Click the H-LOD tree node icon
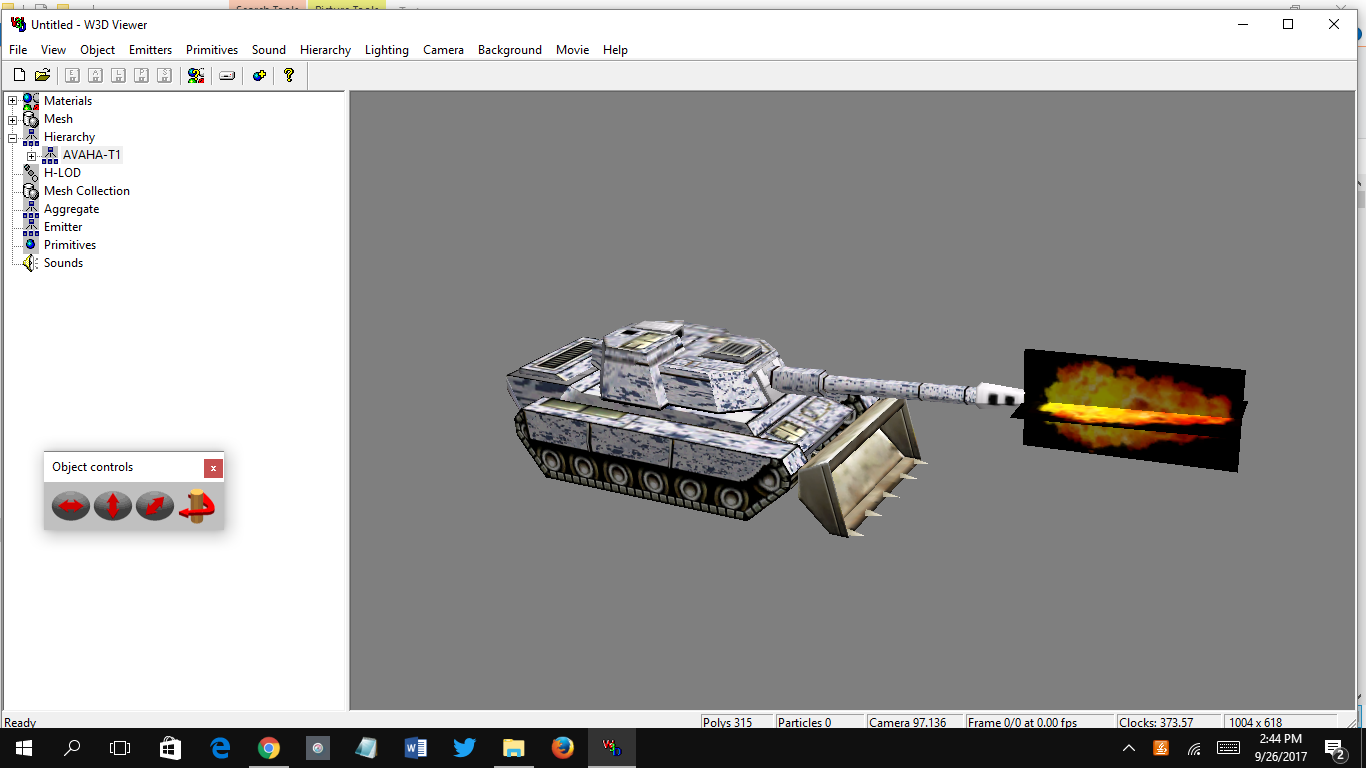 tap(31, 173)
